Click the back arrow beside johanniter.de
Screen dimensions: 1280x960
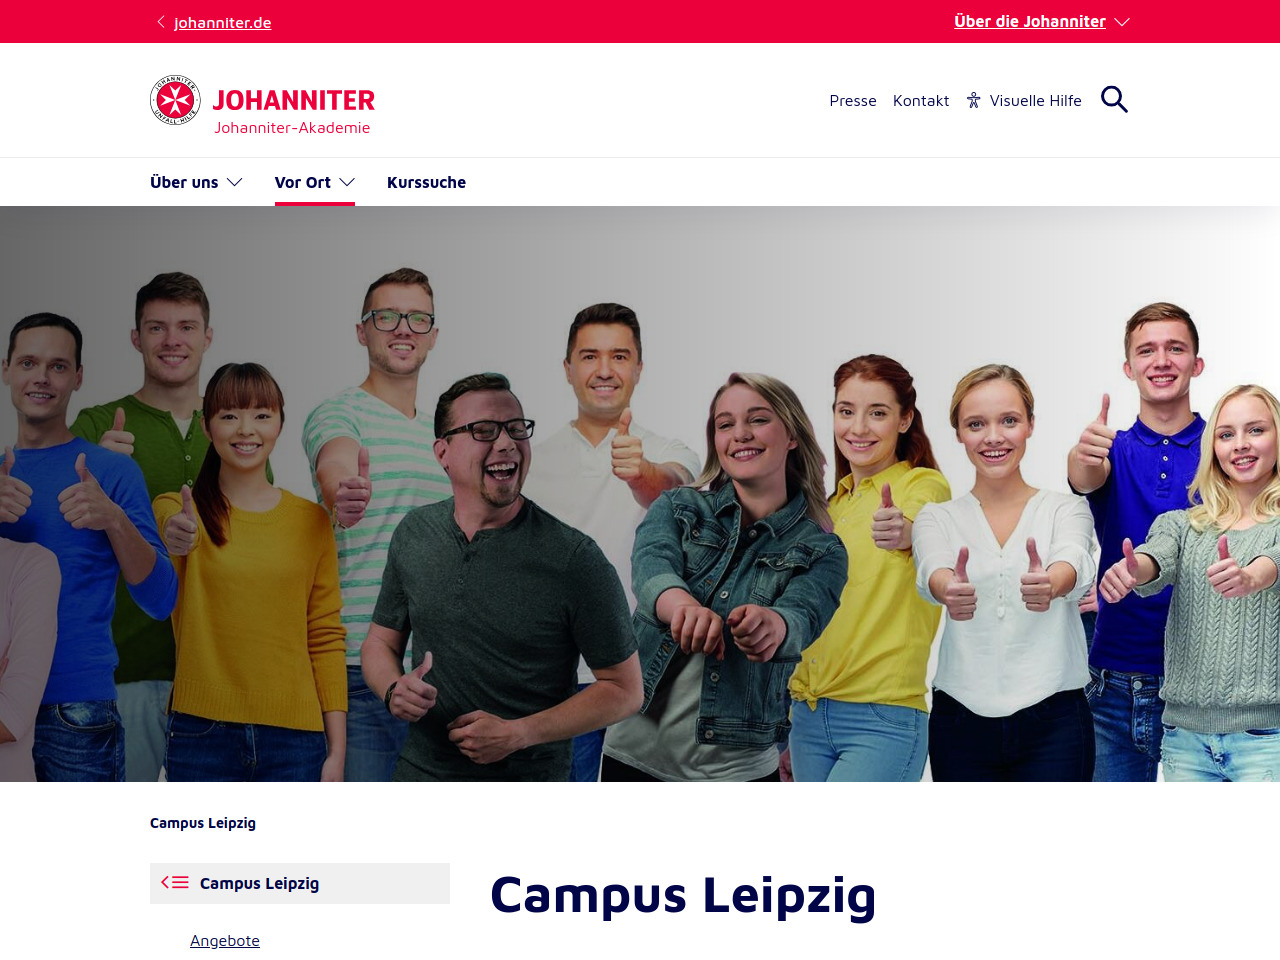point(161,22)
